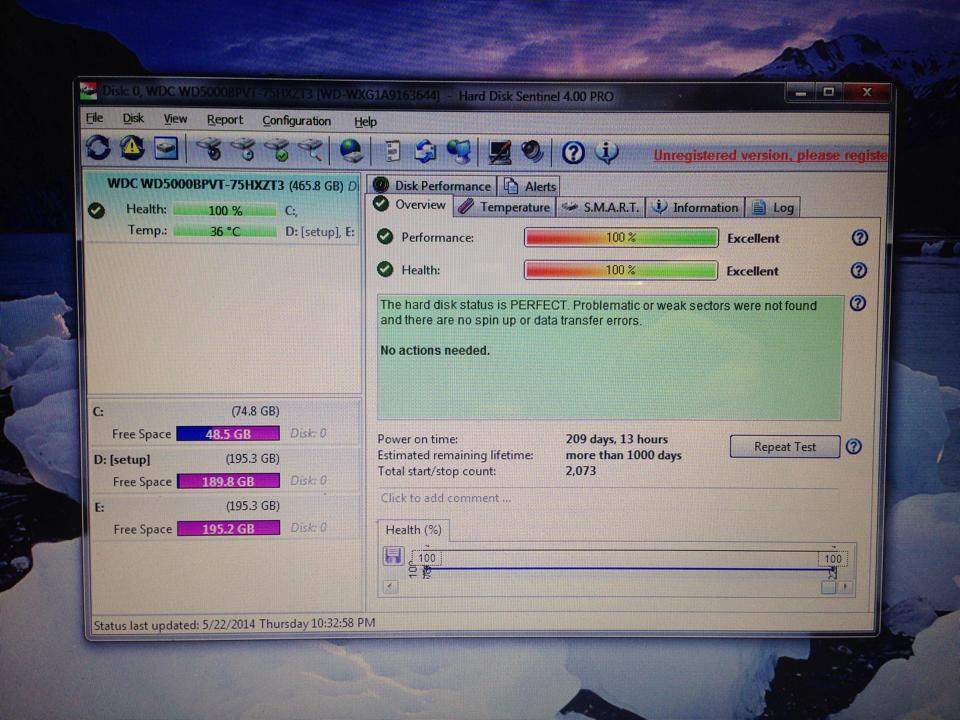
Task: Click the Refresh circular-arrows toolbar icon
Action: tap(98, 148)
